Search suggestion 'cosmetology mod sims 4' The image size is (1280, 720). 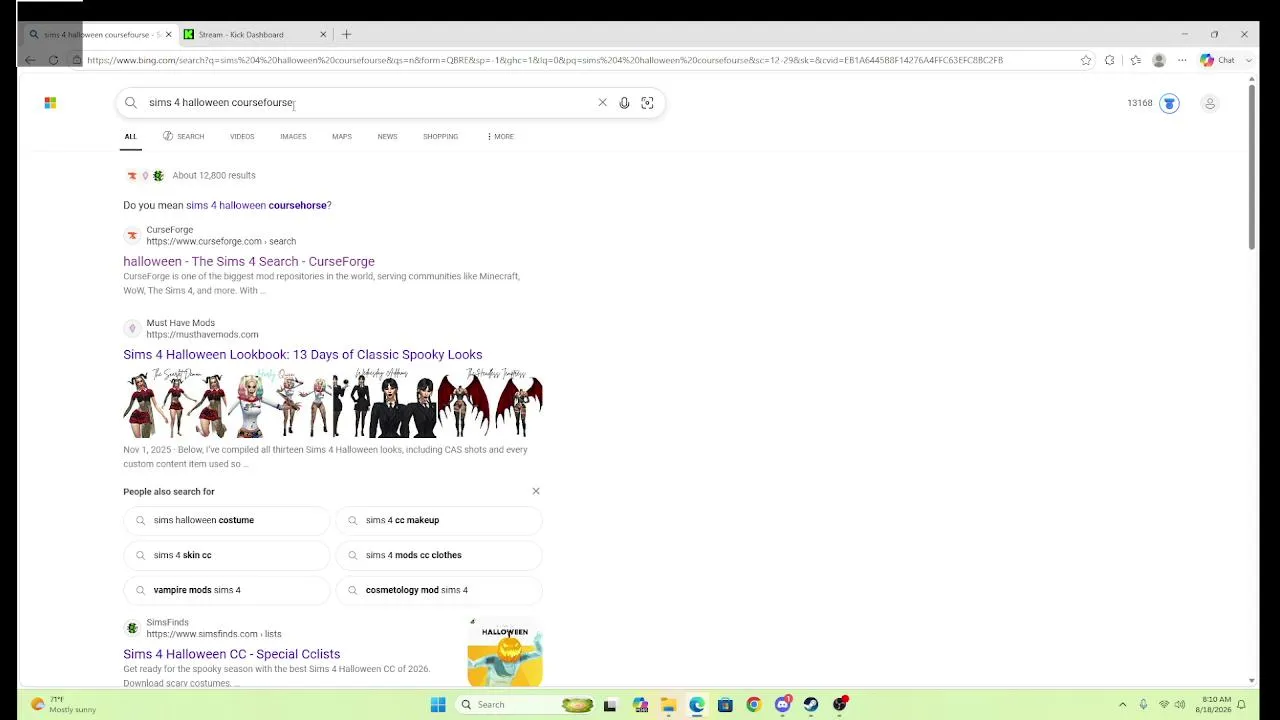coord(439,590)
